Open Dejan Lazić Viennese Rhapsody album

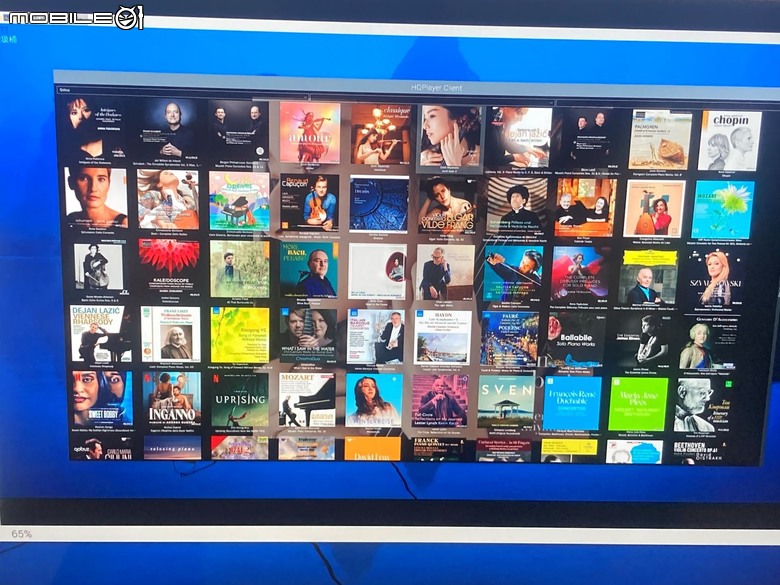click(x=101, y=334)
